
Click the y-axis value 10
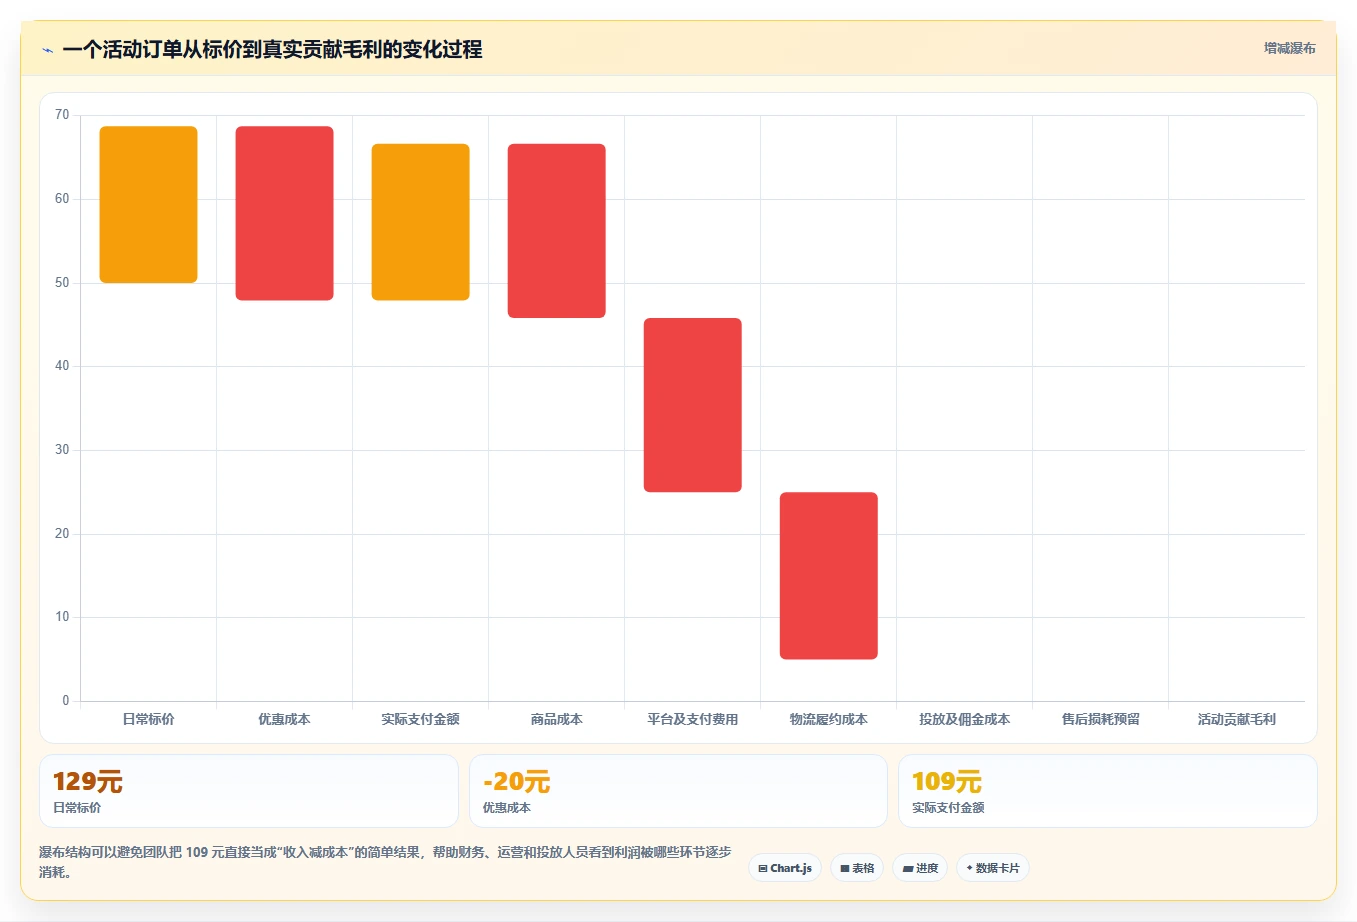pyautogui.click(x=62, y=617)
